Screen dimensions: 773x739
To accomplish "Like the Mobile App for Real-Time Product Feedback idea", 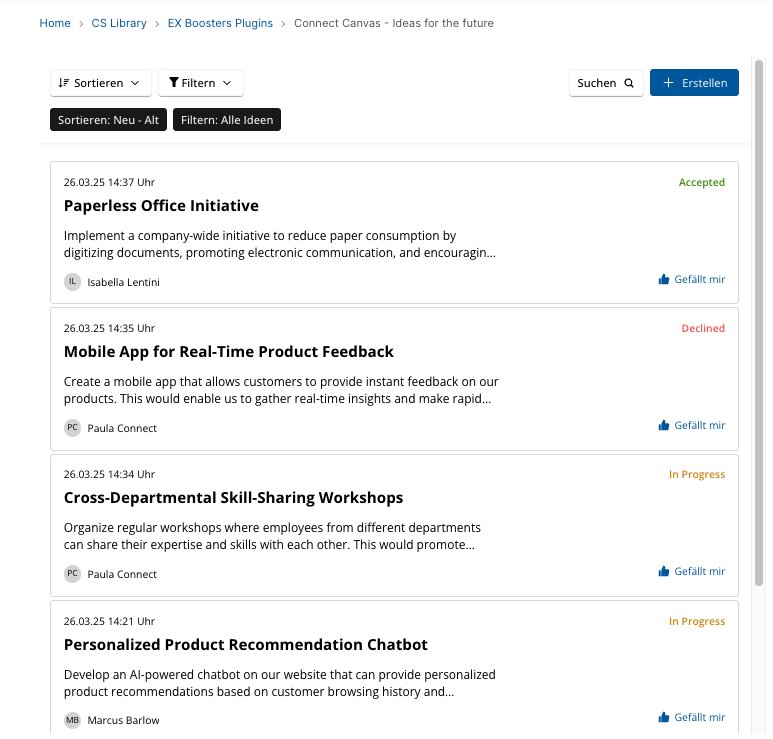I will click(x=692, y=425).
